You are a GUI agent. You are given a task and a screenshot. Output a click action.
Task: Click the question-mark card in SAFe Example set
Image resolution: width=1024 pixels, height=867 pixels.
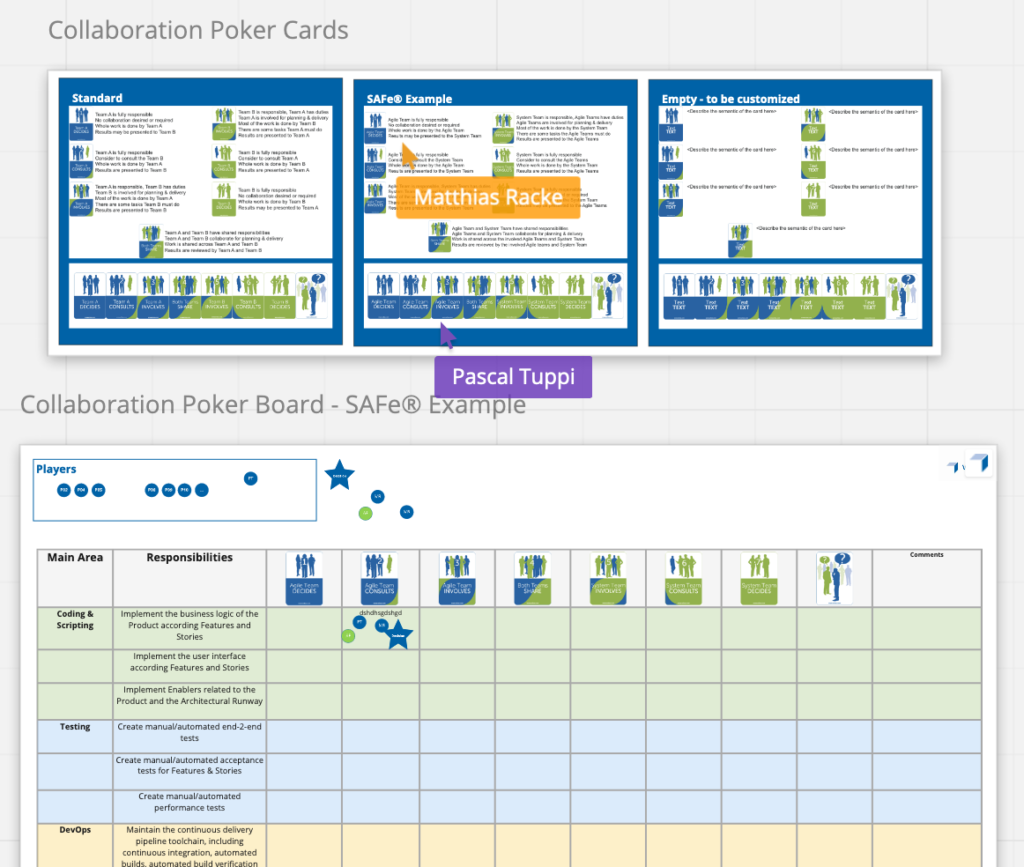coord(607,296)
